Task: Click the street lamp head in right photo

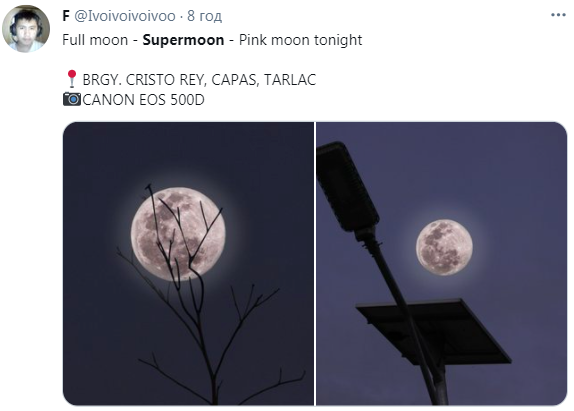Action: tap(346, 187)
